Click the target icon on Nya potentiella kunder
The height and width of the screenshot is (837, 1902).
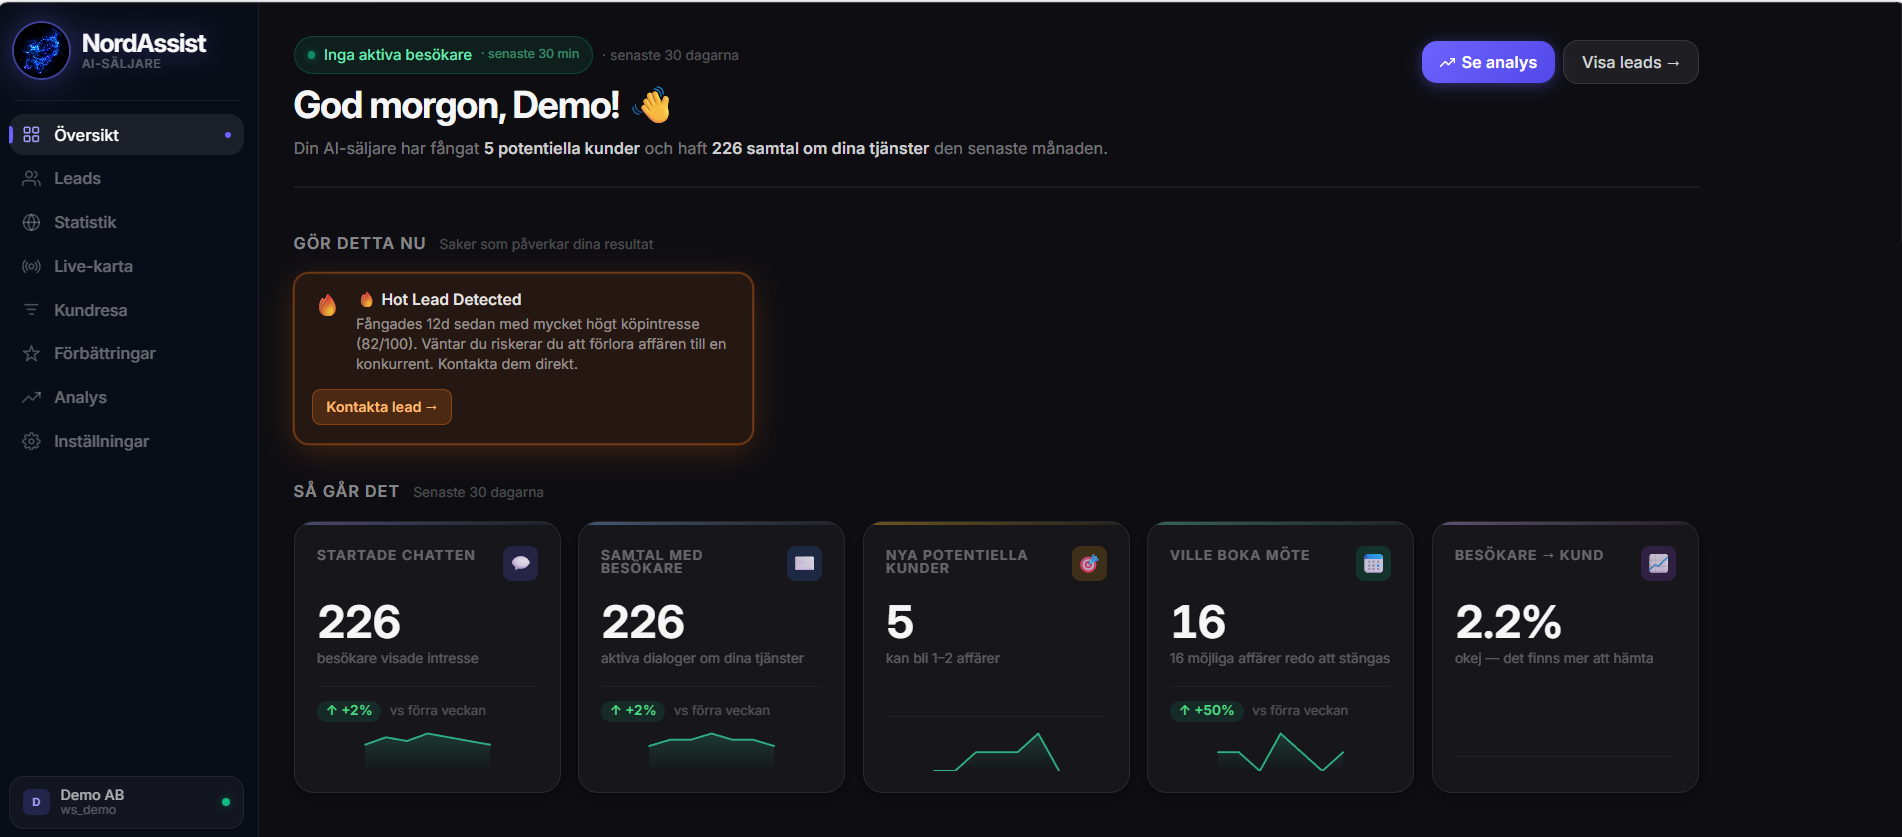tap(1089, 563)
